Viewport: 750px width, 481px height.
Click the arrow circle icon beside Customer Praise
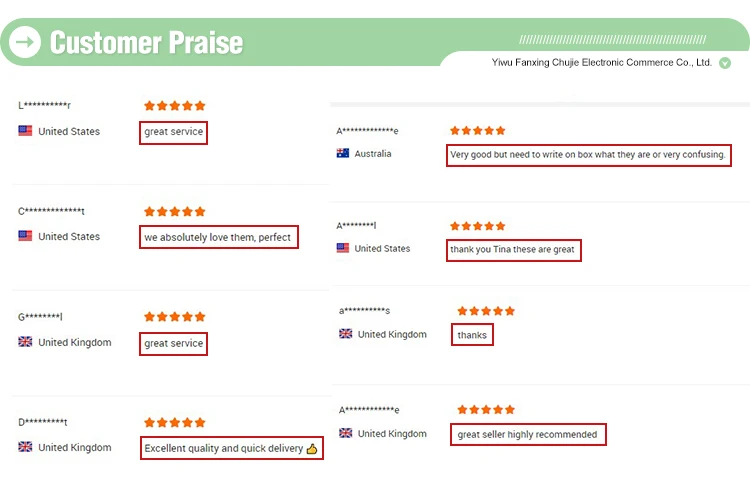tap(25, 42)
